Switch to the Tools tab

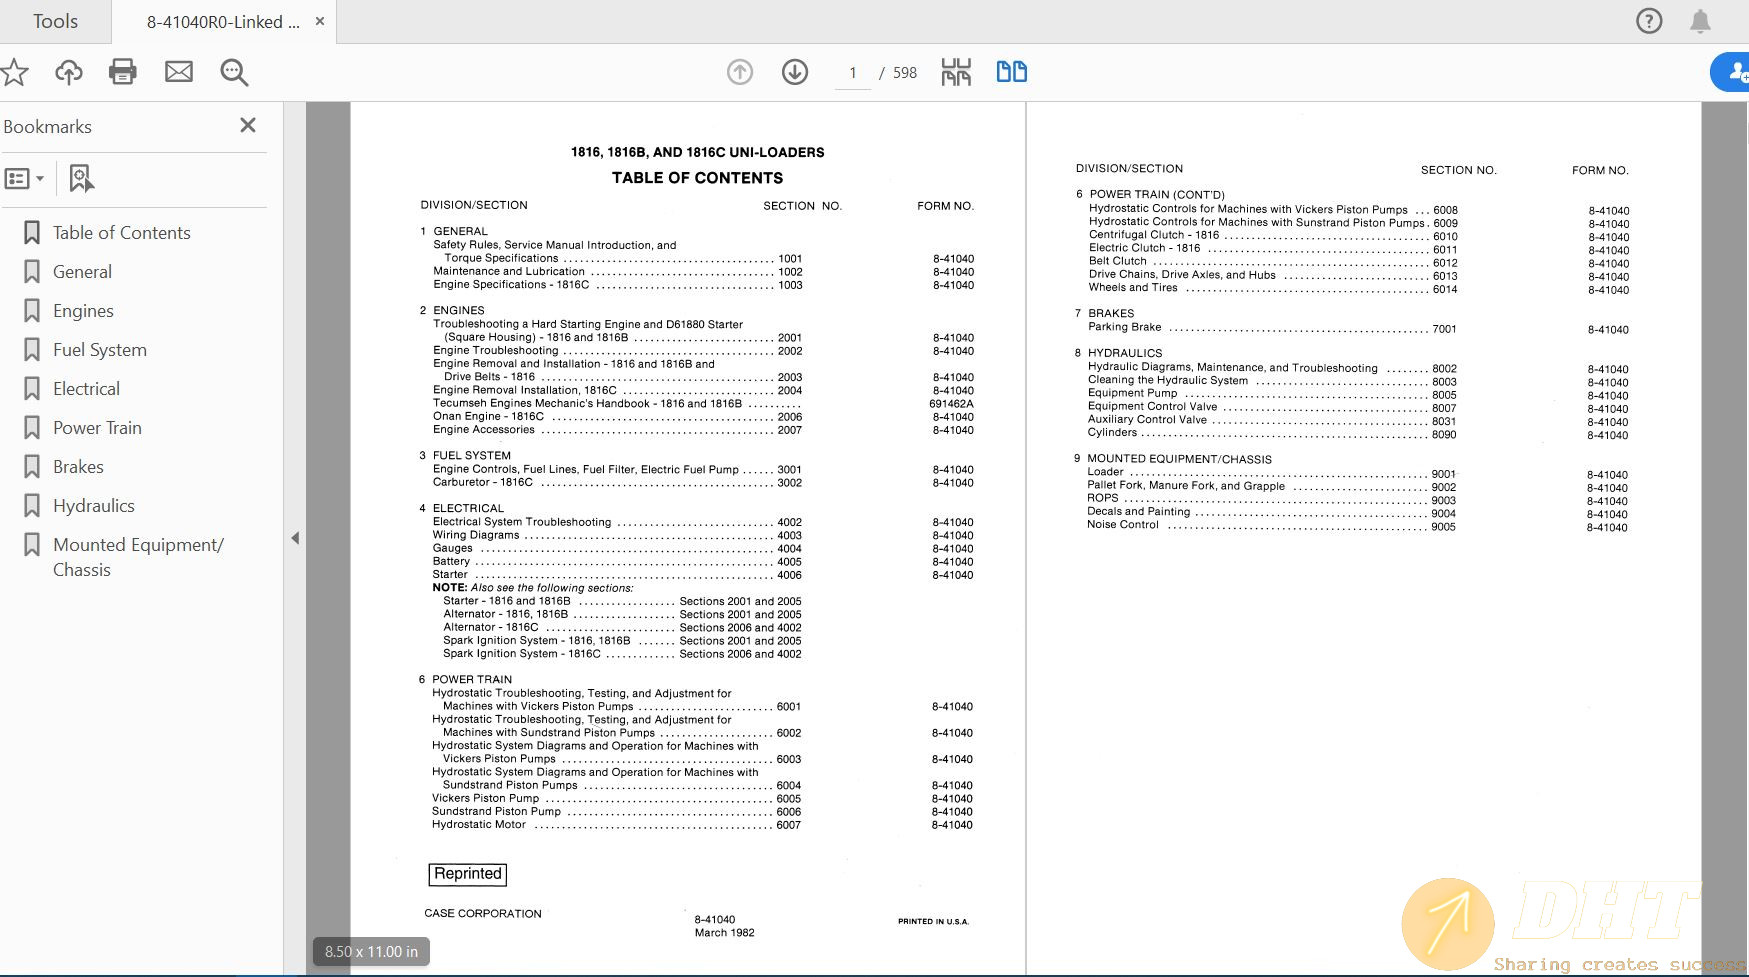pyautogui.click(x=55, y=20)
